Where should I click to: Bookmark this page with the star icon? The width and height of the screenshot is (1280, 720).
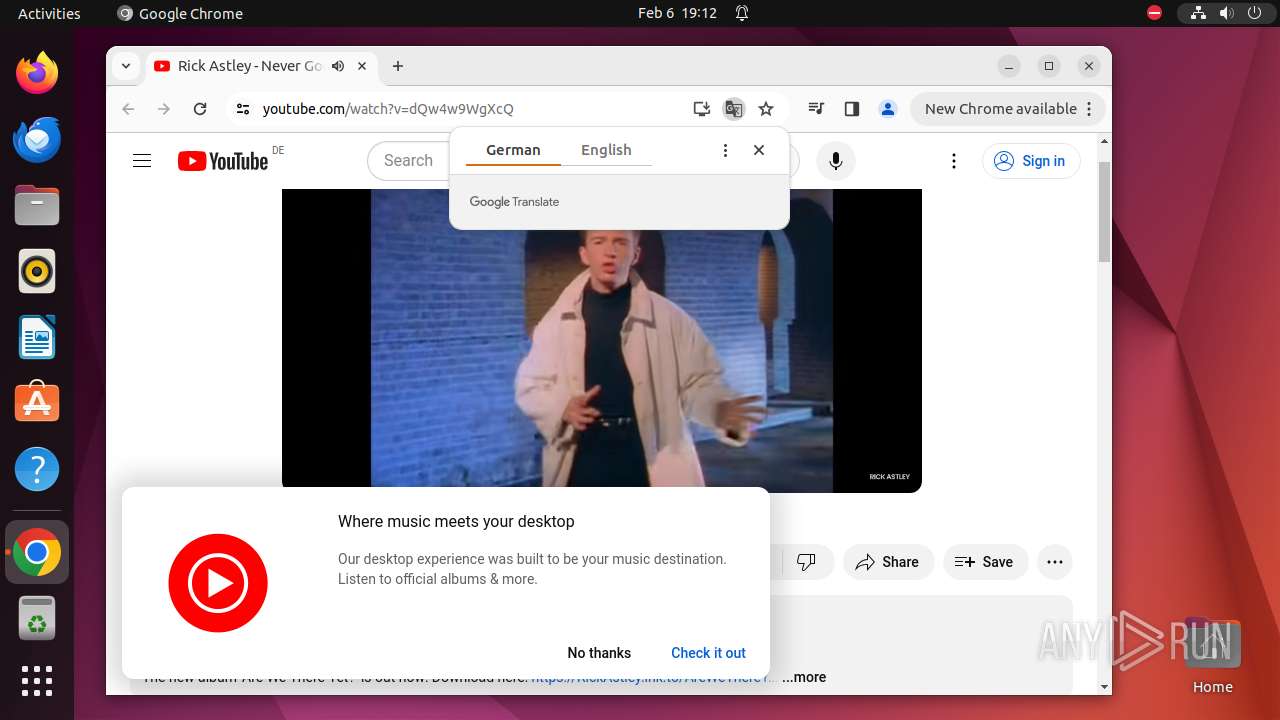coord(766,109)
